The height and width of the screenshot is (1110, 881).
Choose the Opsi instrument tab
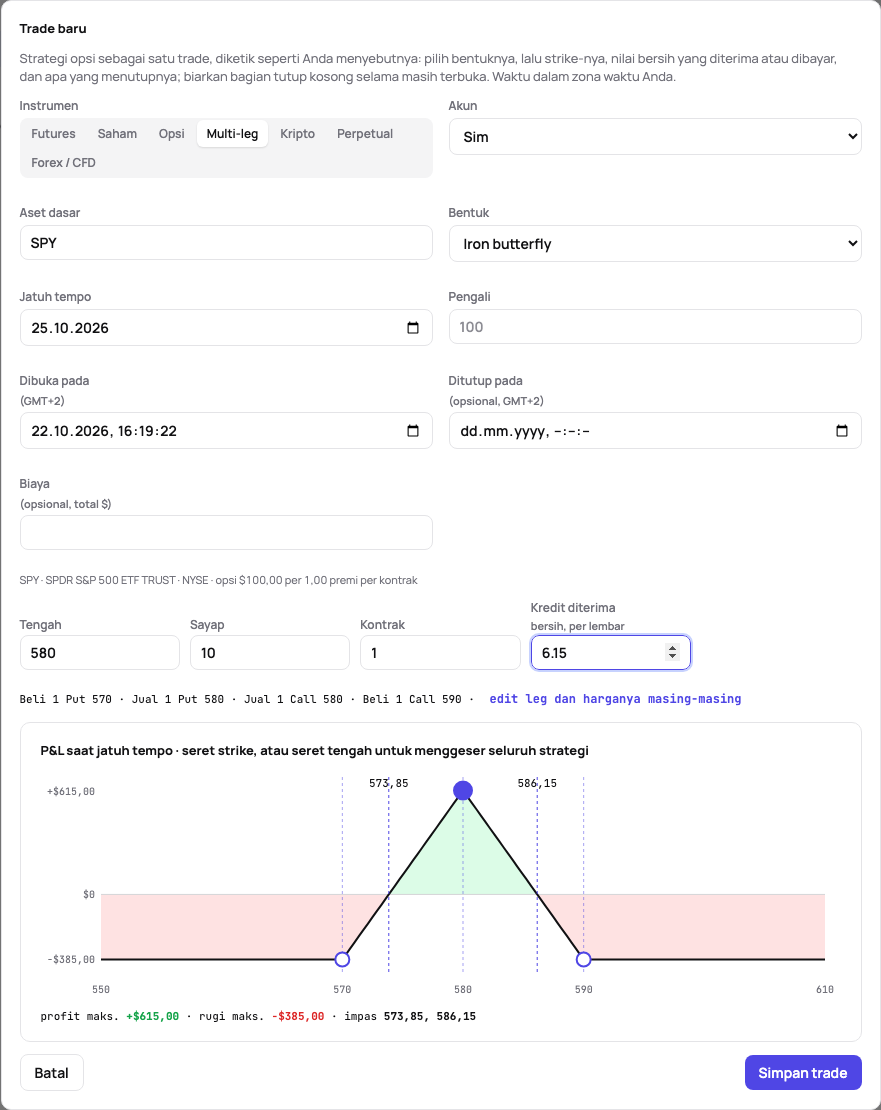click(171, 134)
